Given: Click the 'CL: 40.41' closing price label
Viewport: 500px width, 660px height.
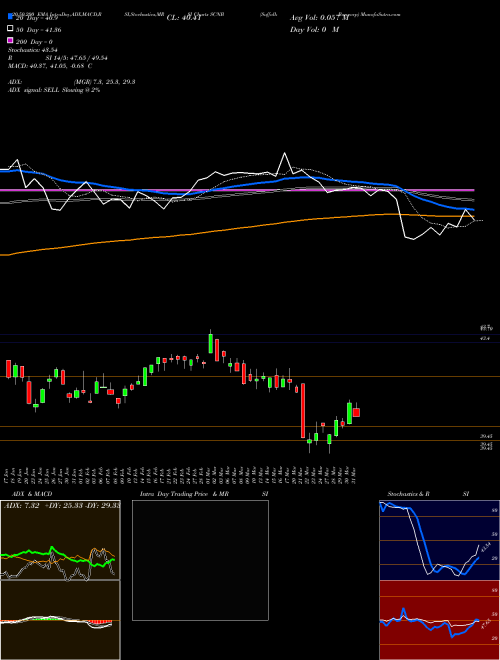Looking at the screenshot, I should pyautogui.click(x=184, y=18).
